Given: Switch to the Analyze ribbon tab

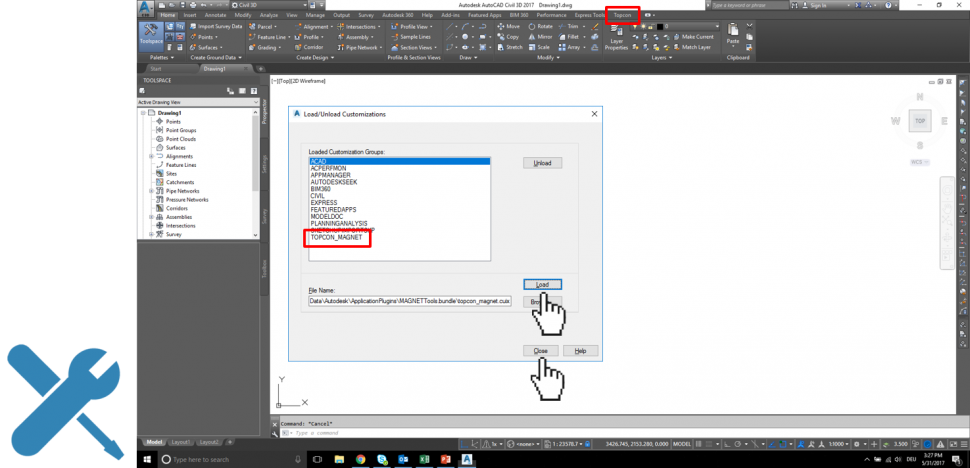Looking at the screenshot, I should pos(269,14).
